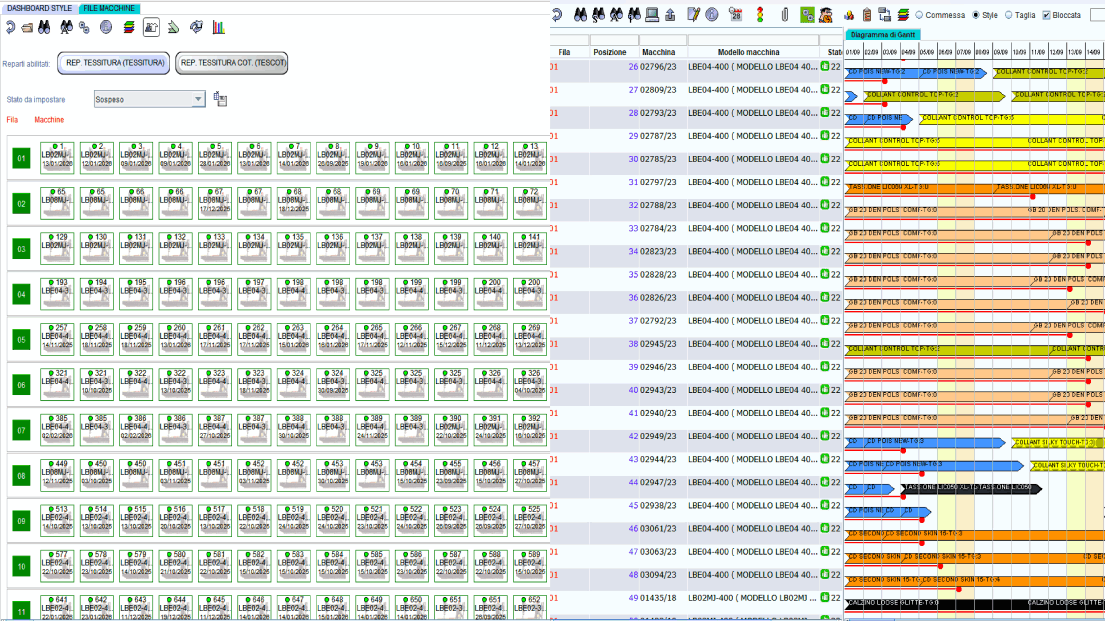Click the 07/09 date in the Gantt timeline header
Image resolution: width=1105 pixels, height=621 pixels.
click(x=963, y=52)
